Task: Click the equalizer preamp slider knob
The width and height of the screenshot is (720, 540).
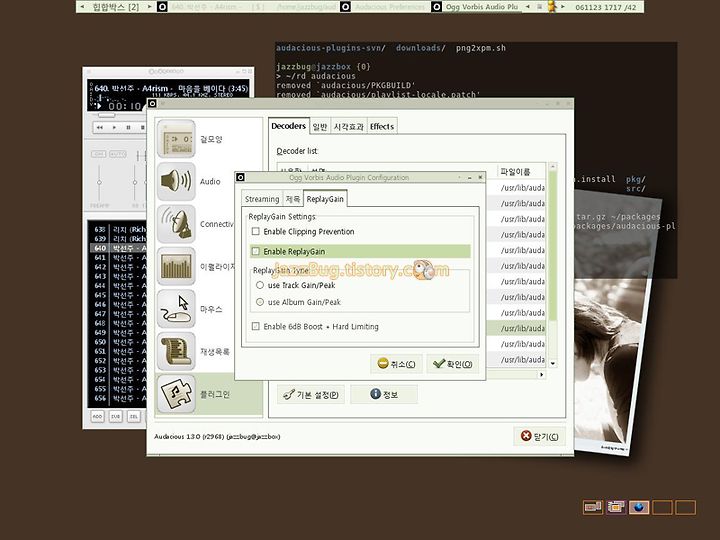Action: [99, 182]
